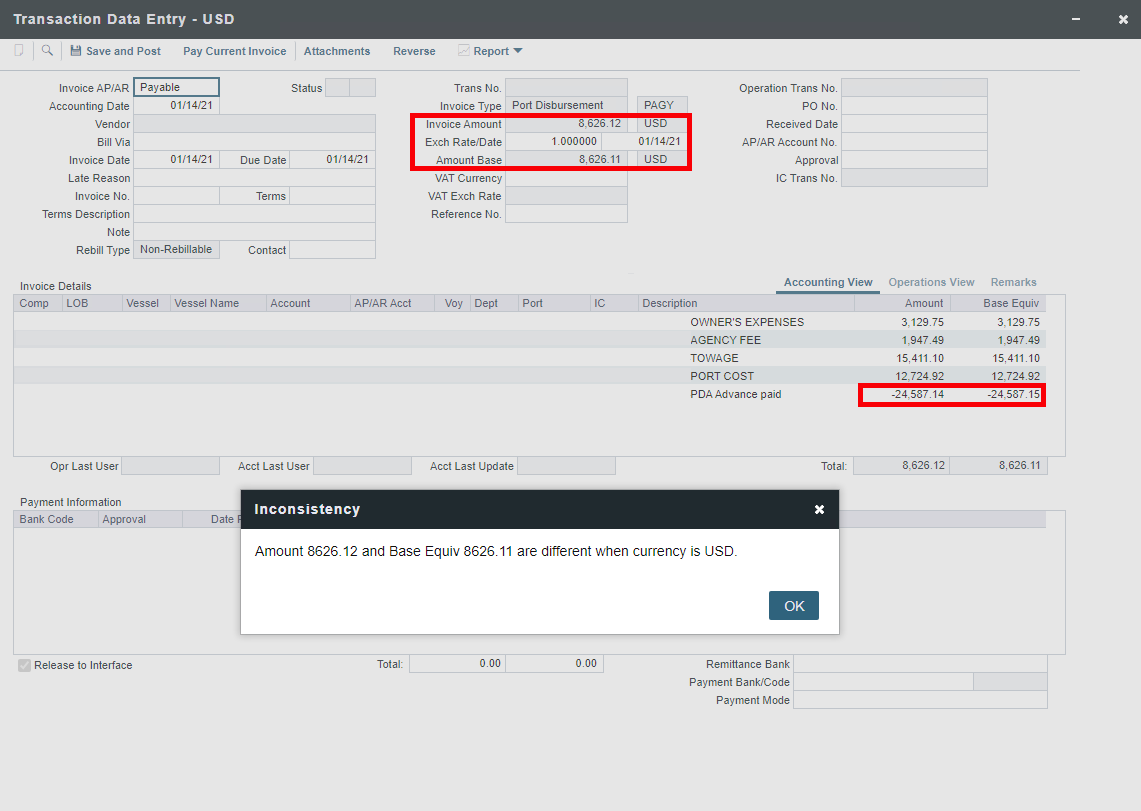Click the Reverse toolbar button
This screenshot has width=1141, height=811.
pos(414,51)
